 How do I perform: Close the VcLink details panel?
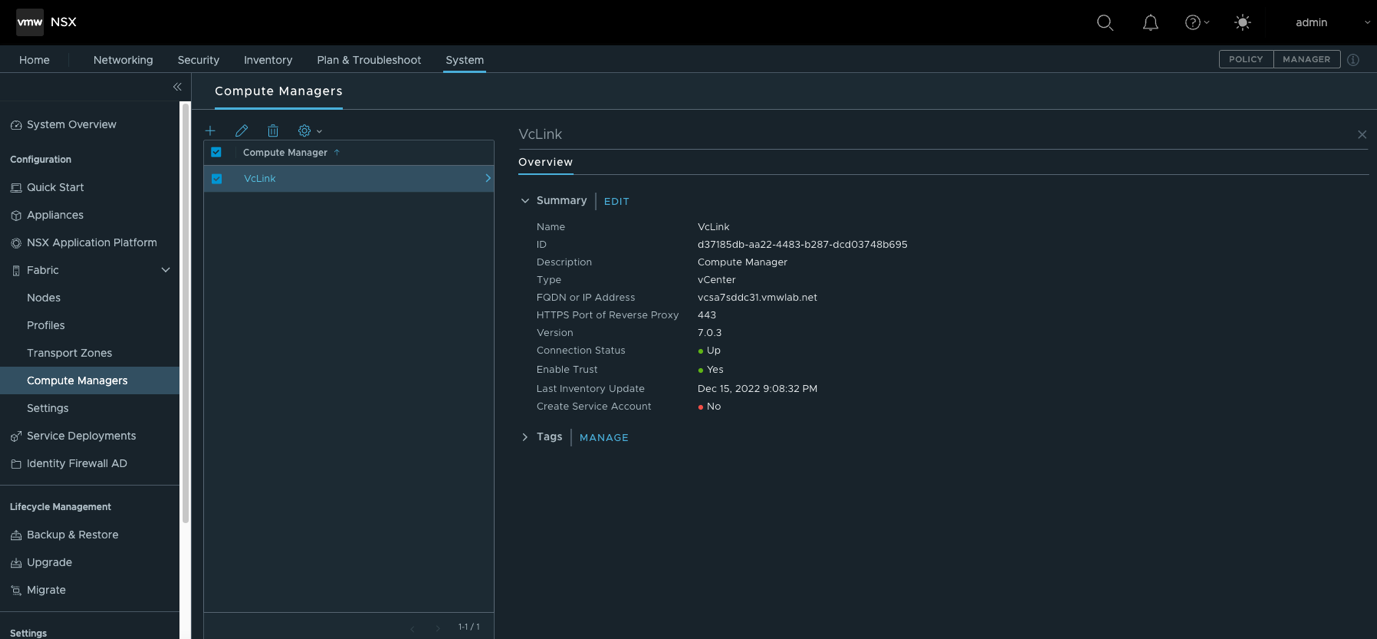pyautogui.click(x=1362, y=134)
